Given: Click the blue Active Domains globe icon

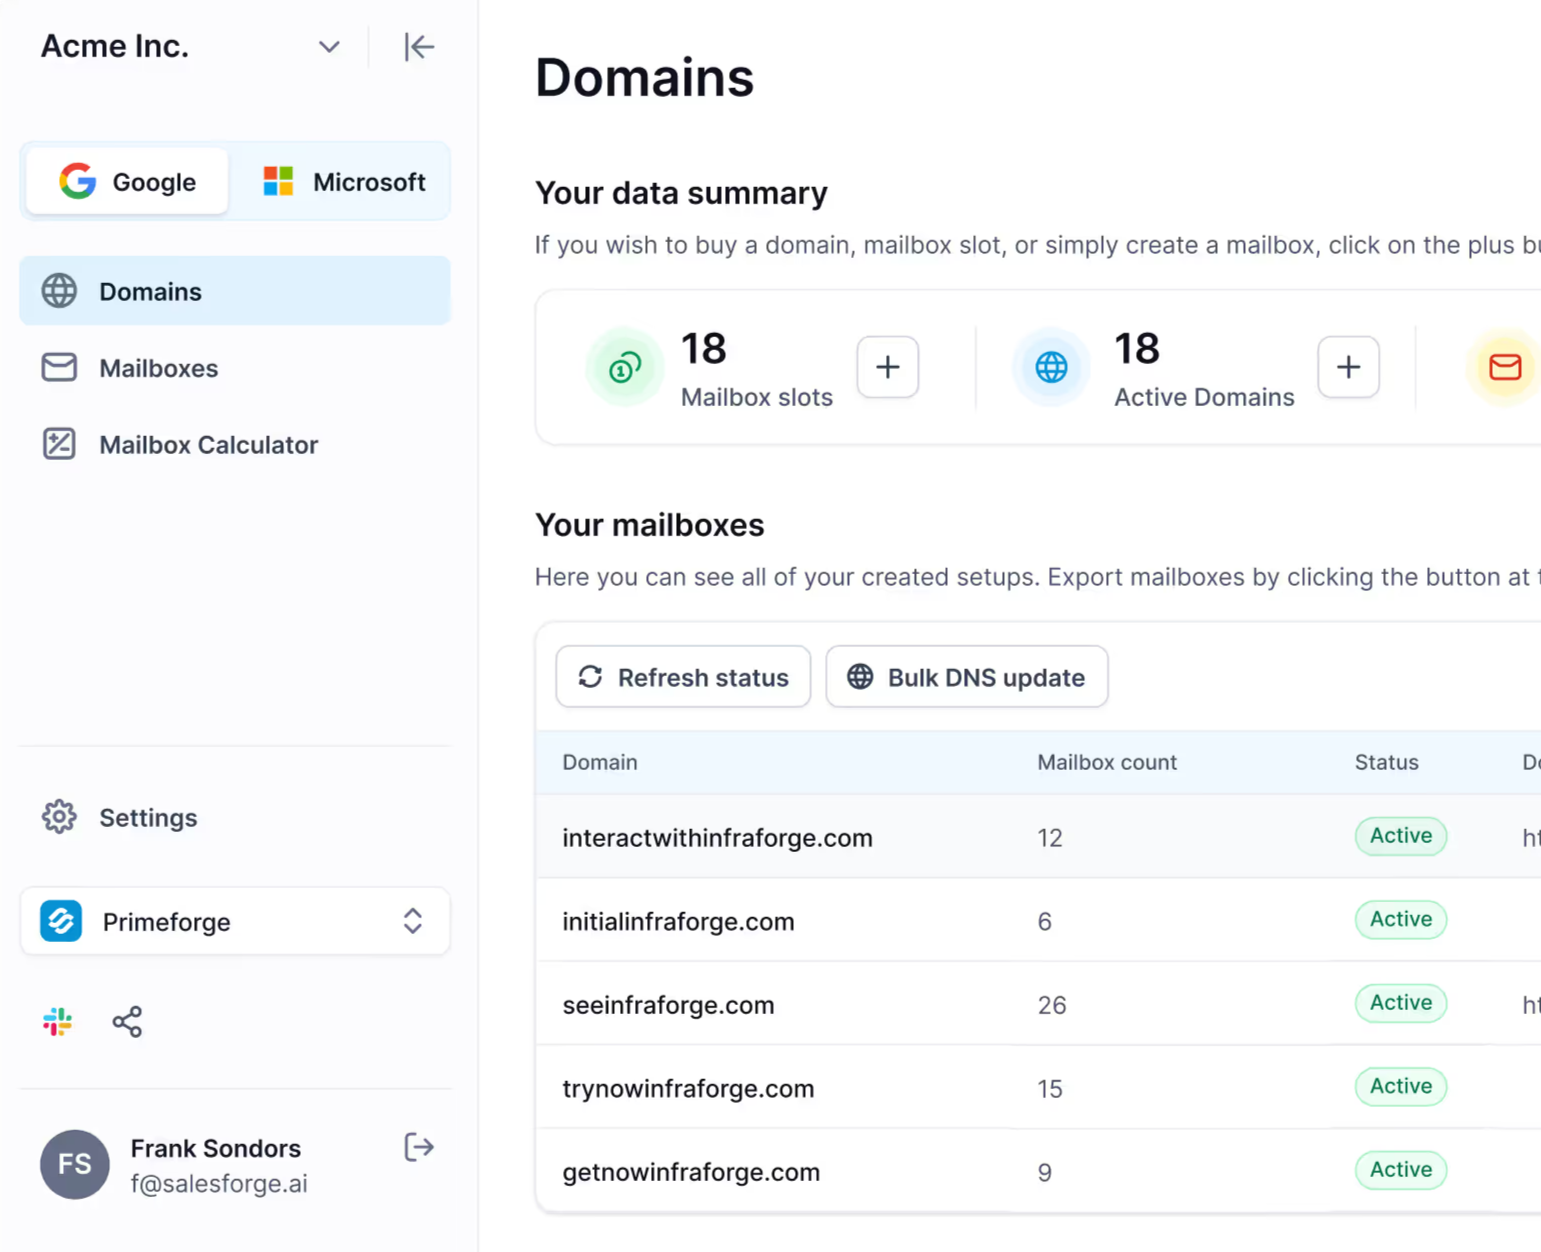Looking at the screenshot, I should (1051, 367).
